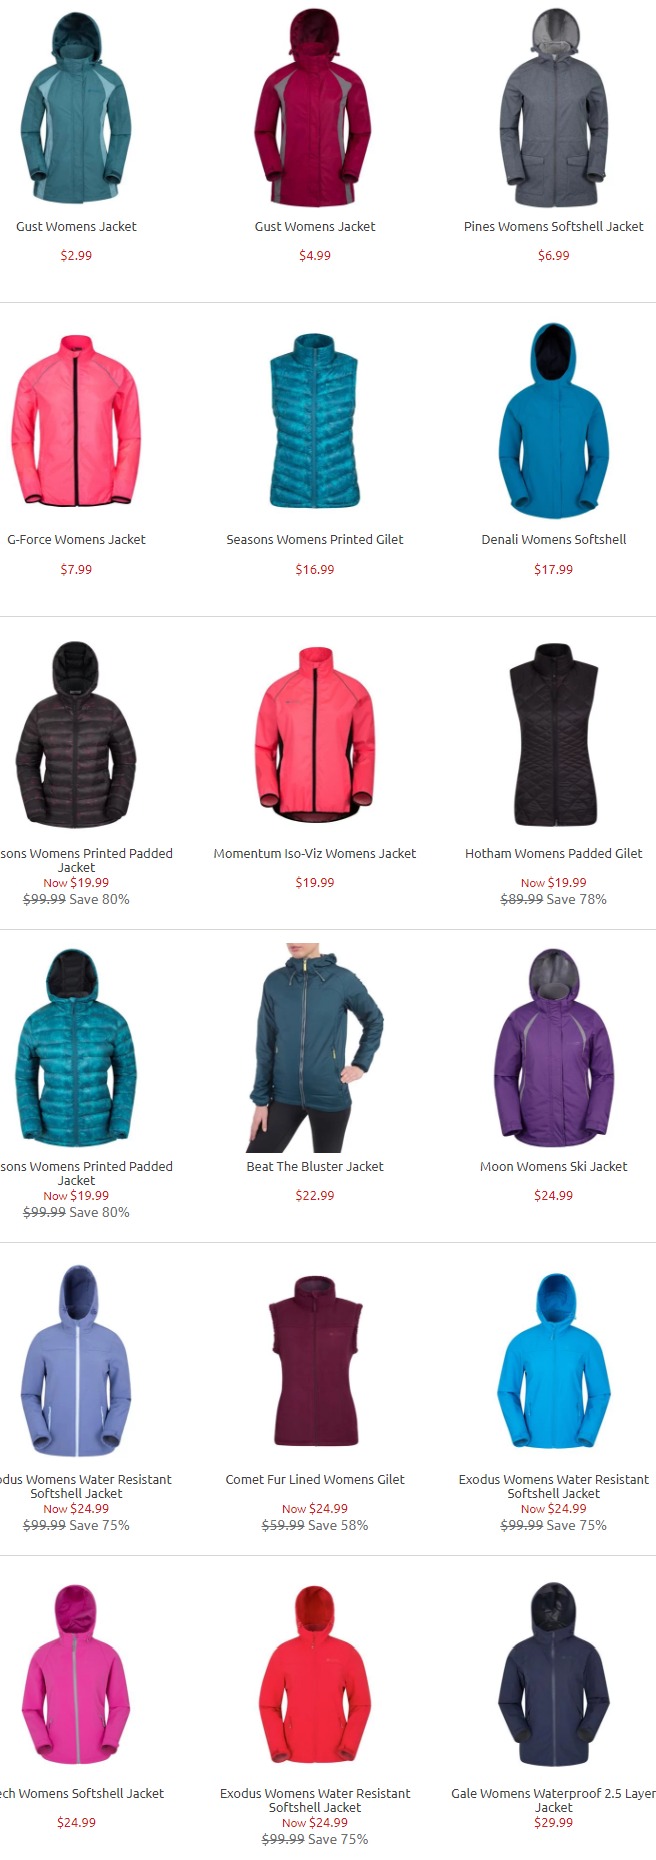Open the bright blue Exodus softshell jacket image

(x=553, y=1361)
